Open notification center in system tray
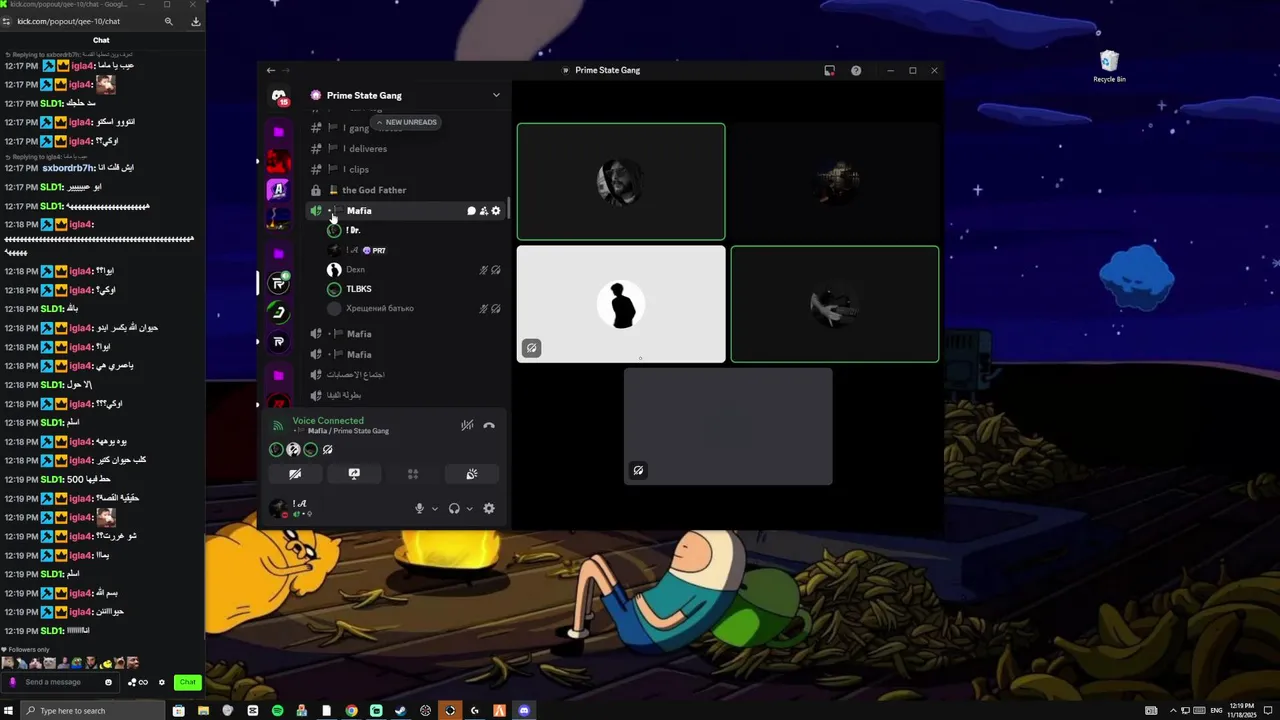1280x720 pixels. point(1269,711)
